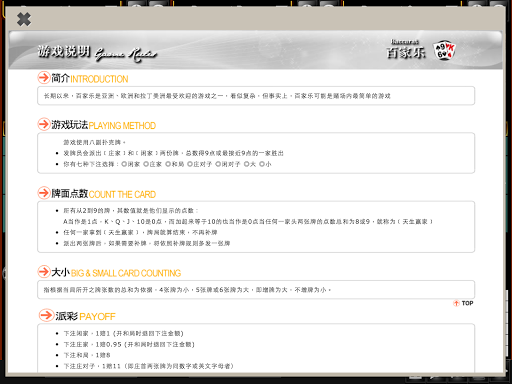The image size is (512, 384).
Task: Click the playing cards Baccarat icon
Action: point(444,51)
